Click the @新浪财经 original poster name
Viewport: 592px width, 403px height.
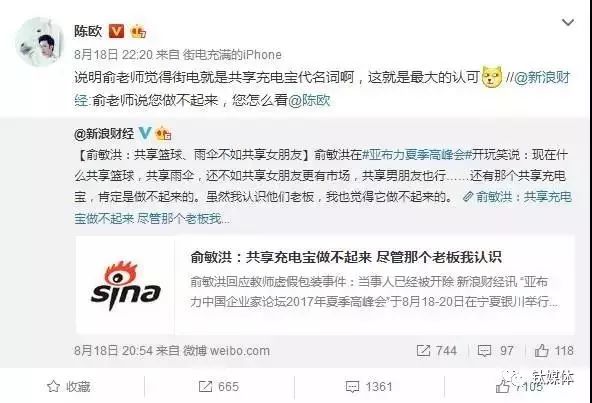coord(104,133)
